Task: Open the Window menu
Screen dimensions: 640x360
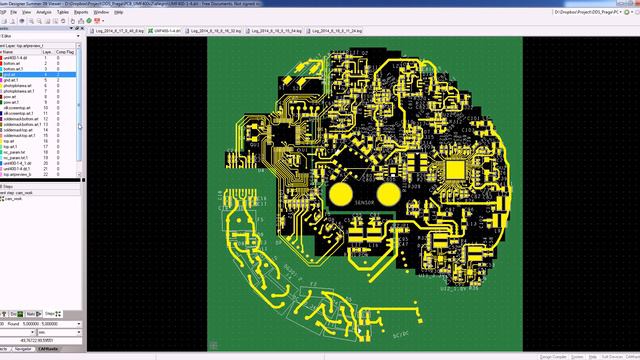Action: point(101,12)
